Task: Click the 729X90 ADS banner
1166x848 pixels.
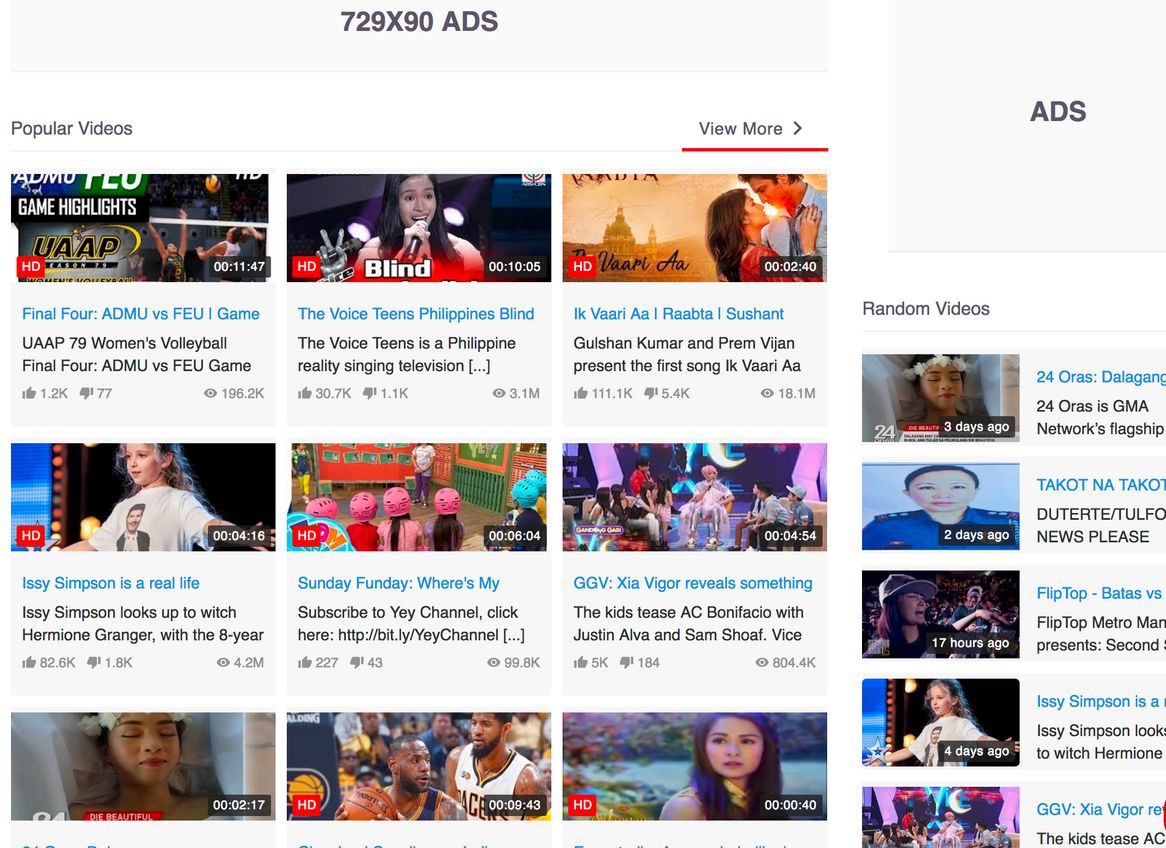Action: pyautogui.click(x=419, y=22)
